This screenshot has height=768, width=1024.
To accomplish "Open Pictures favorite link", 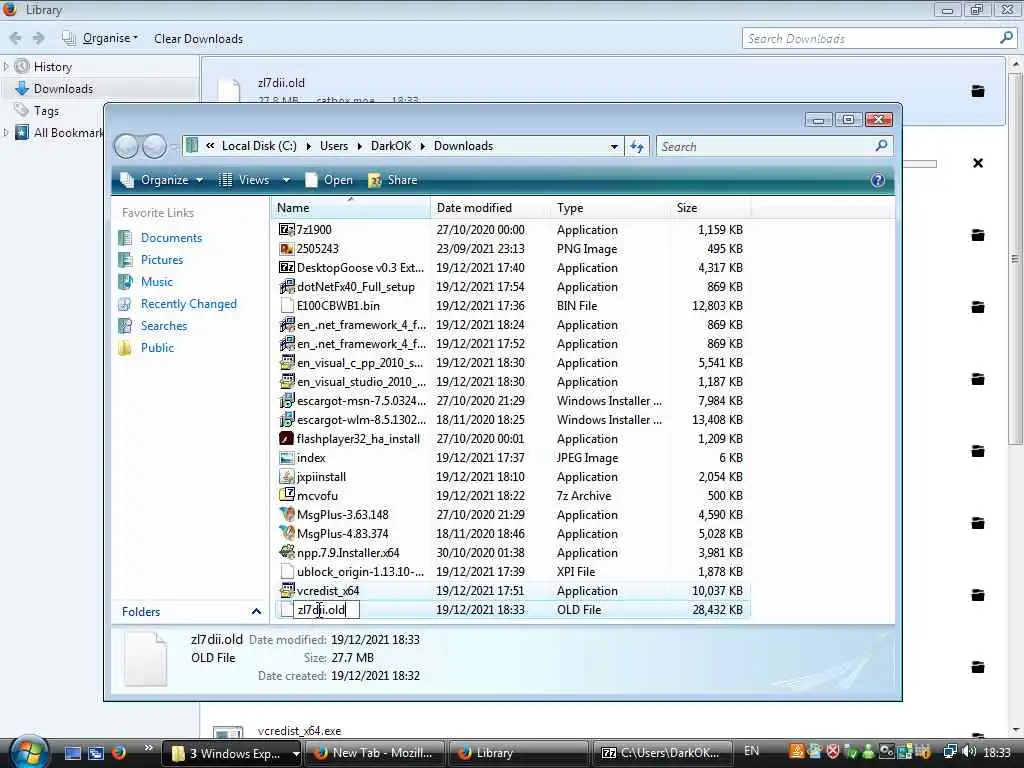I will (162, 260).
